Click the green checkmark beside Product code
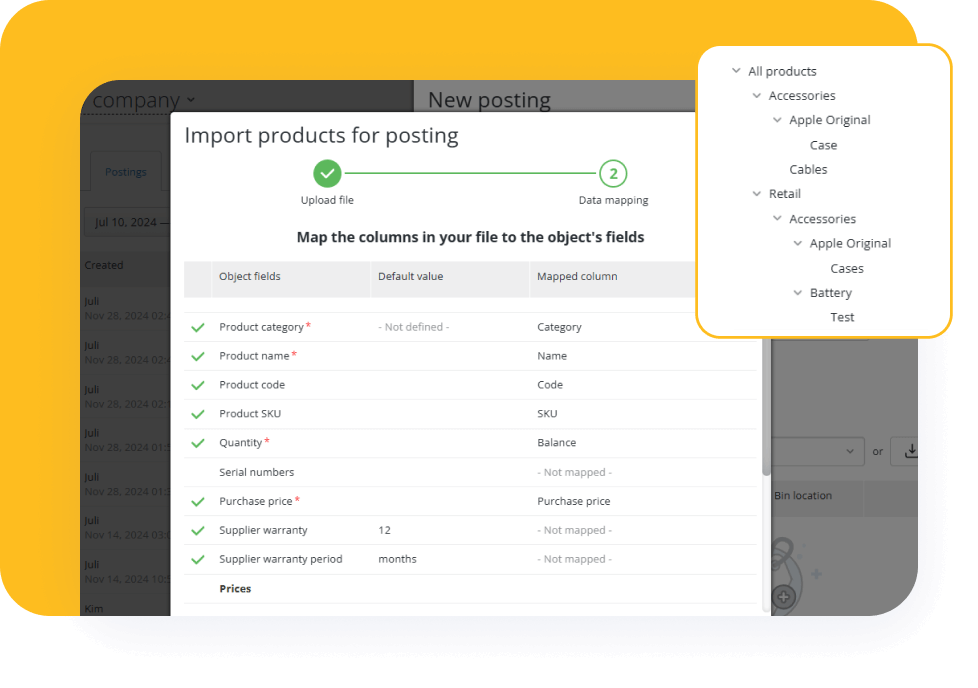The image size is (978, 688). coord(198,386)
